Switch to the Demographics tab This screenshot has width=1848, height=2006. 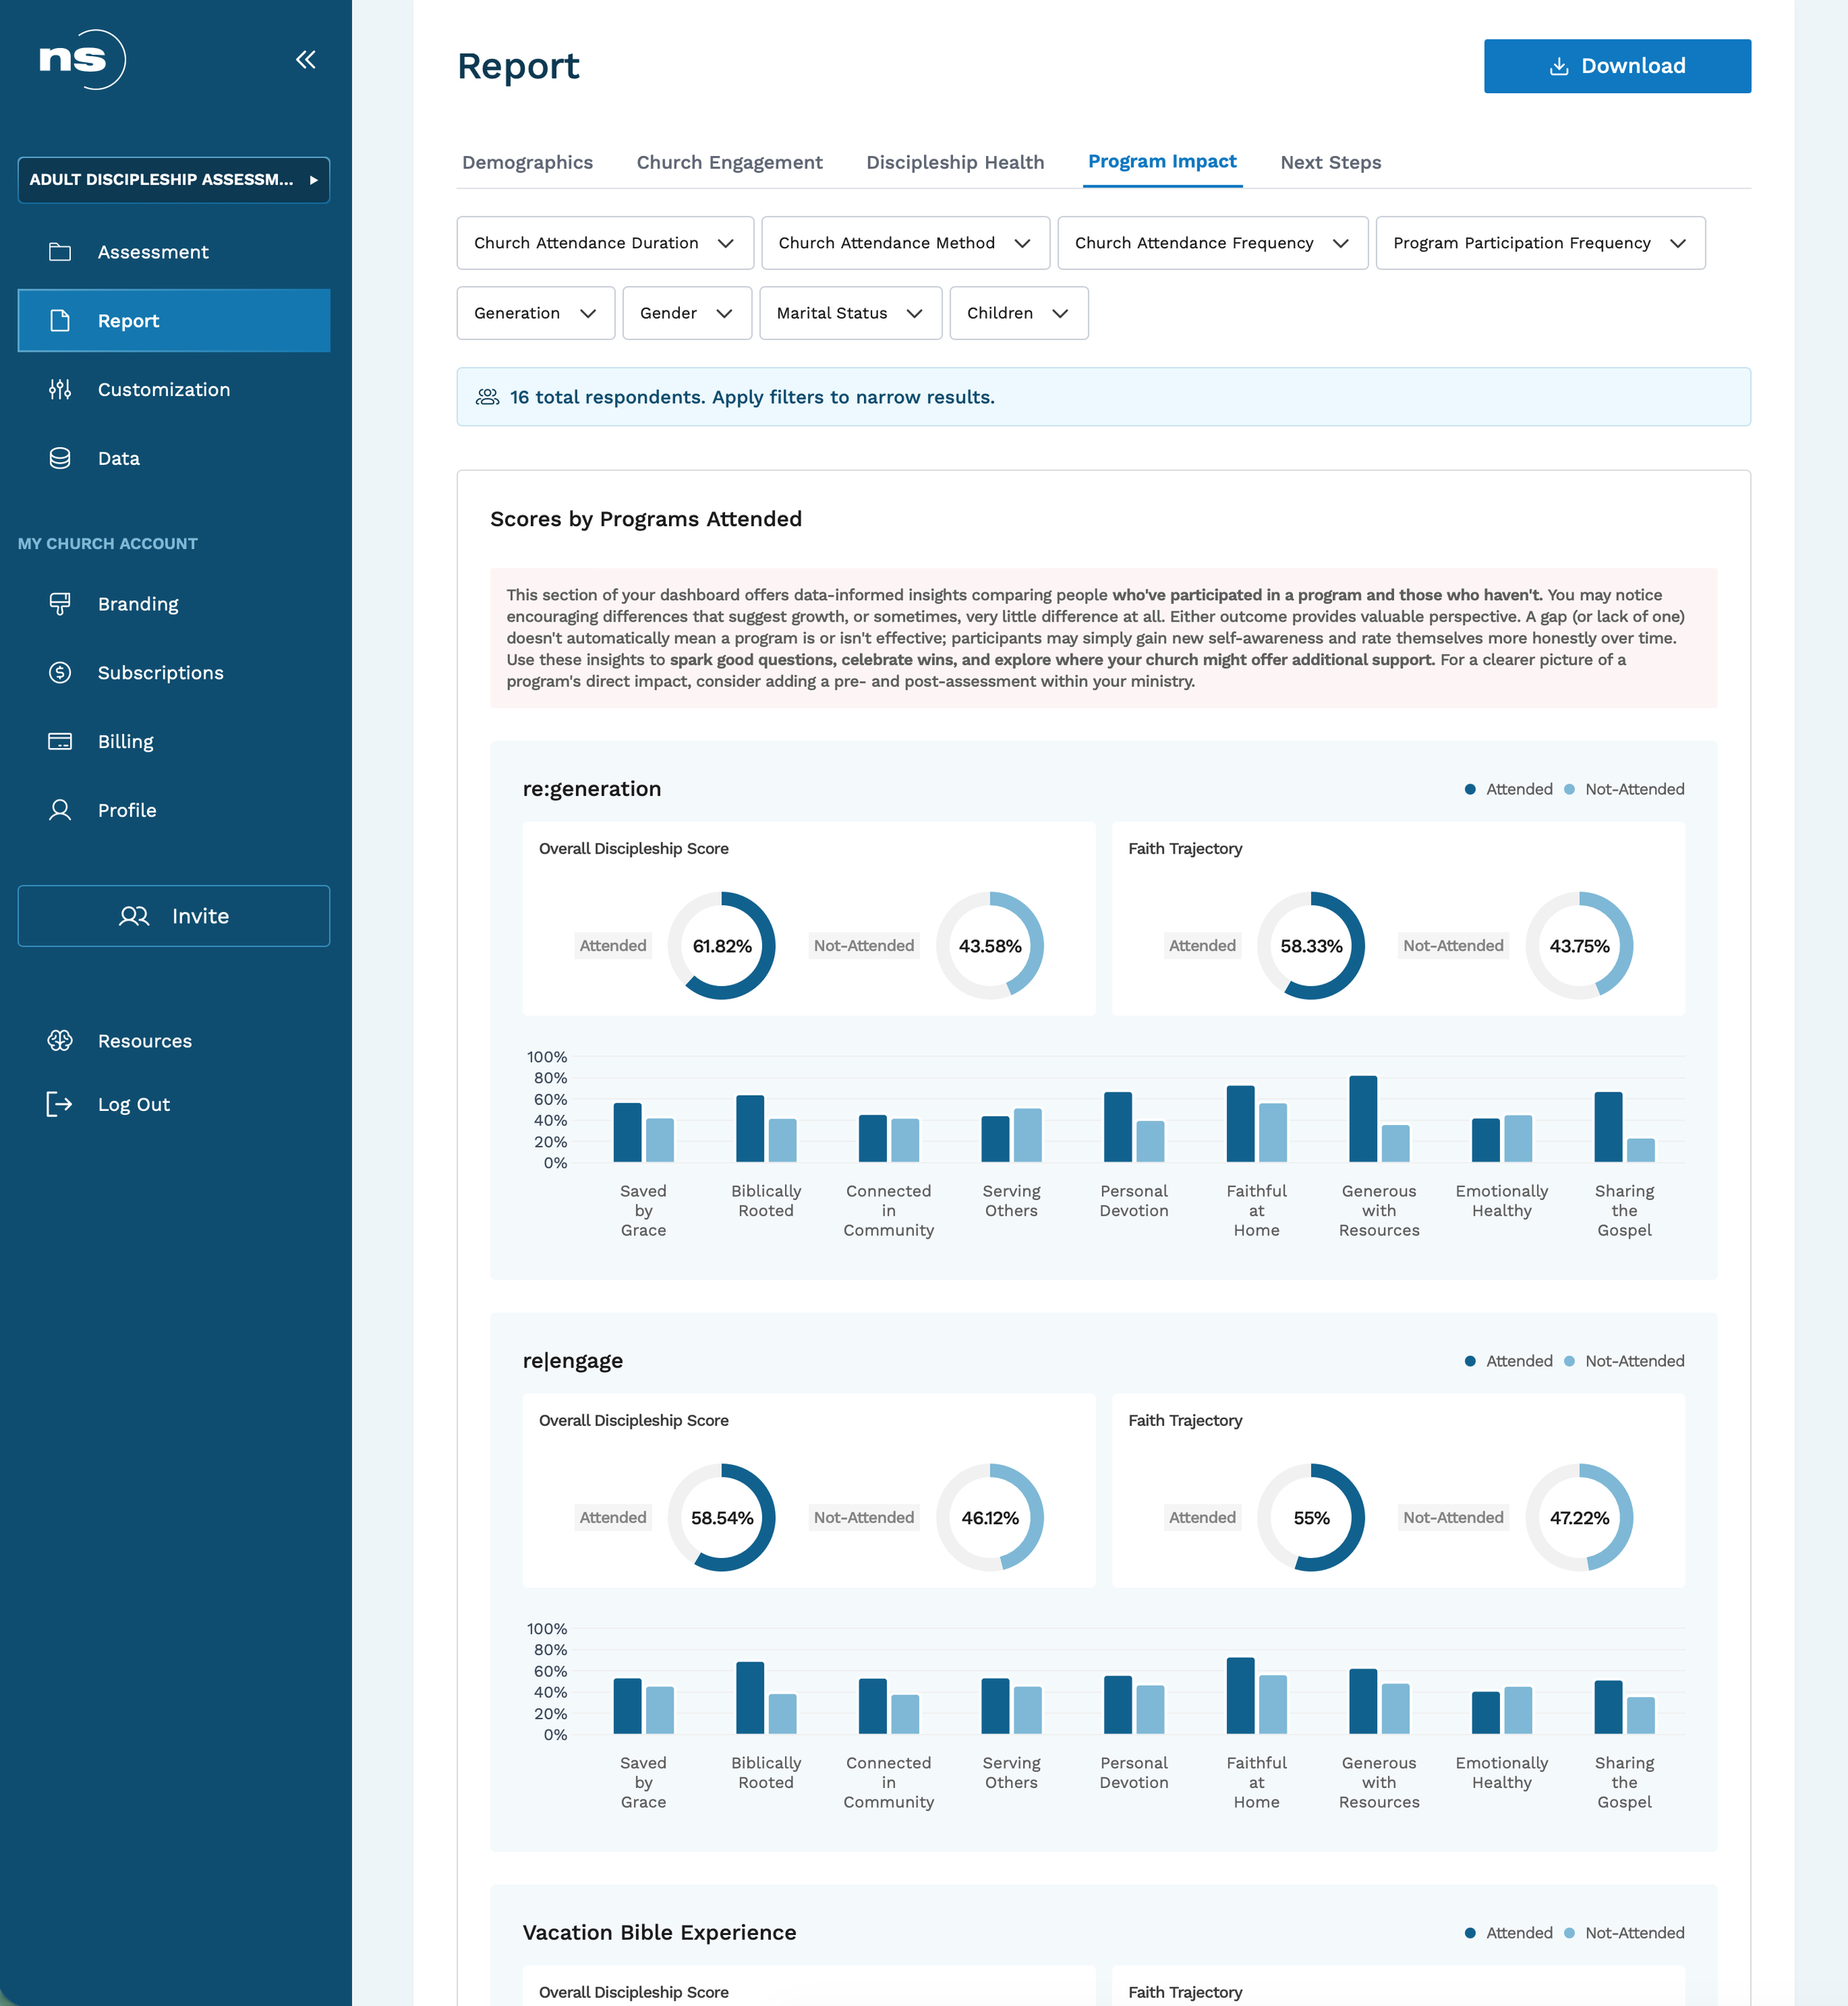pyautogui.click(x=527, y=162)
